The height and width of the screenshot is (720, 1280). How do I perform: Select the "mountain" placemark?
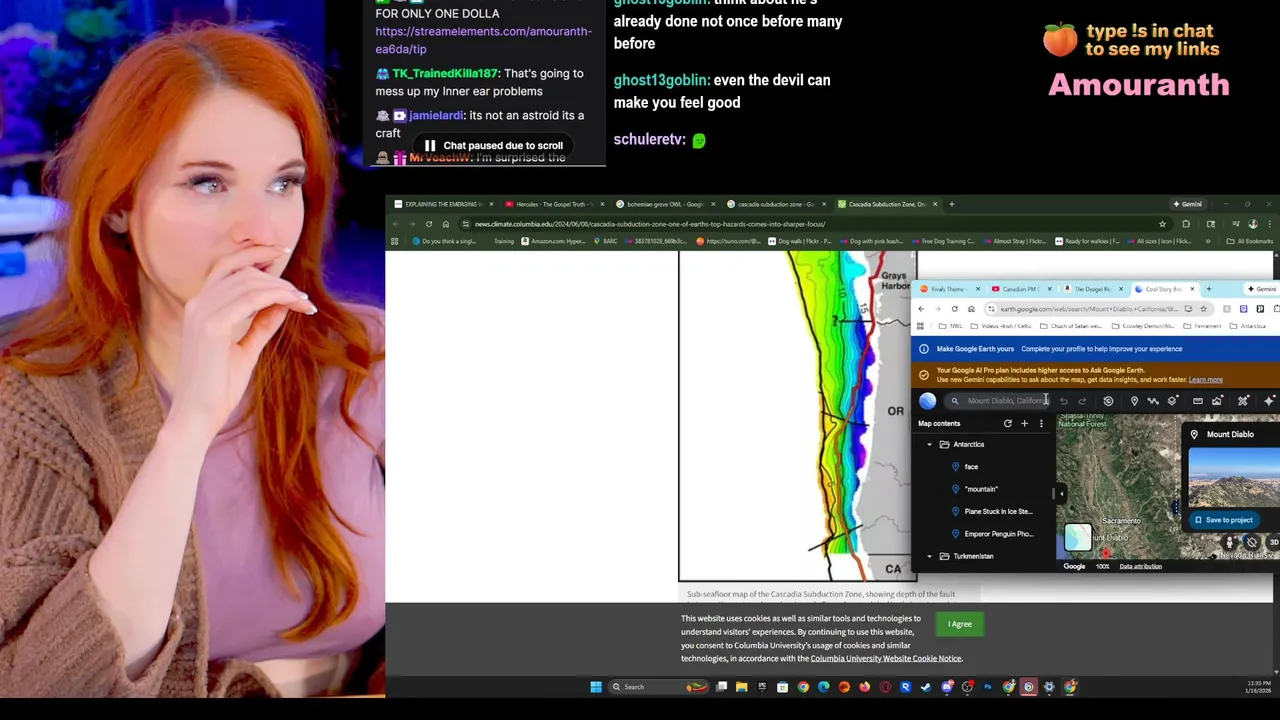tap(981, 489)
